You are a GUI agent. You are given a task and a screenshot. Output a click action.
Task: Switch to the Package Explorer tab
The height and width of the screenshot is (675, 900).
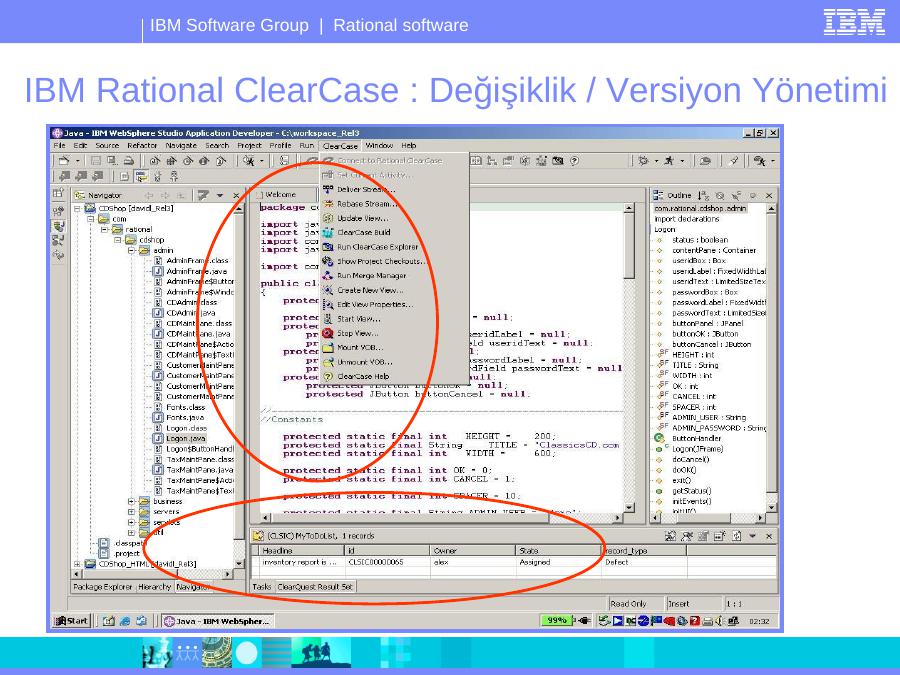pyautogui.click(x=103, y=587)
